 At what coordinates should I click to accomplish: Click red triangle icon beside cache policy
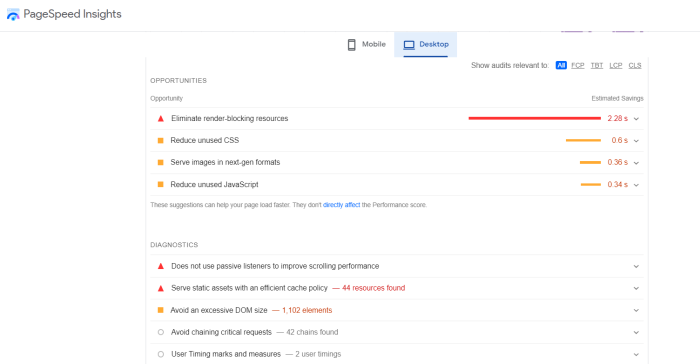pyautogui.click(x=161, y=289)
